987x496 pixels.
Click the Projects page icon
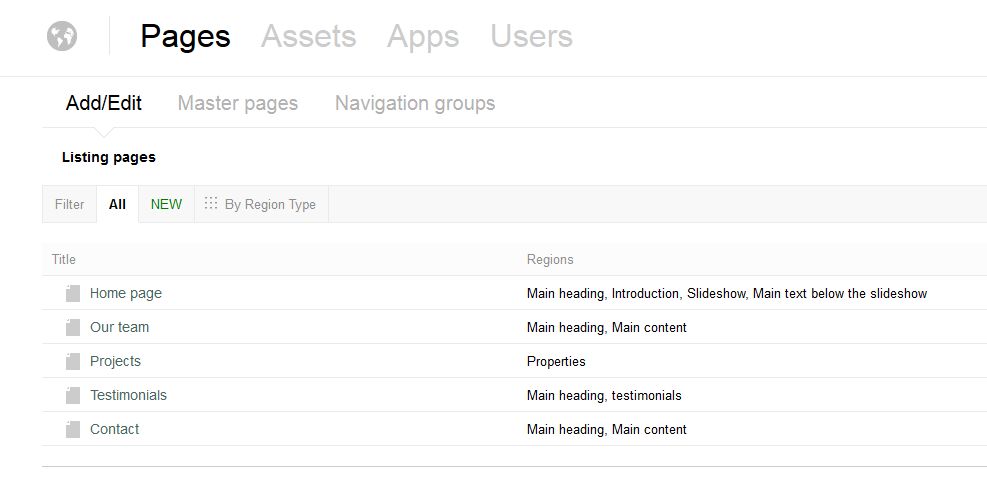tap(73, 361)
